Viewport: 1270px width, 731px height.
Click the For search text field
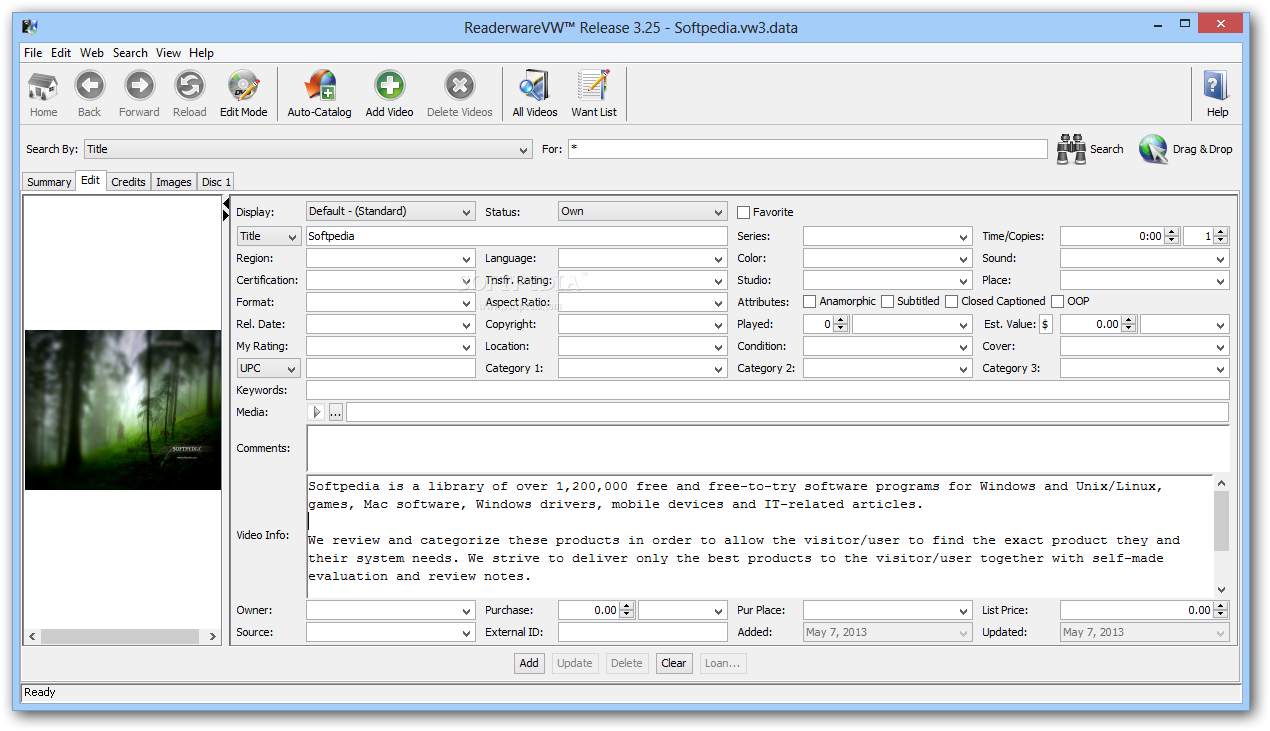[808, 149]
